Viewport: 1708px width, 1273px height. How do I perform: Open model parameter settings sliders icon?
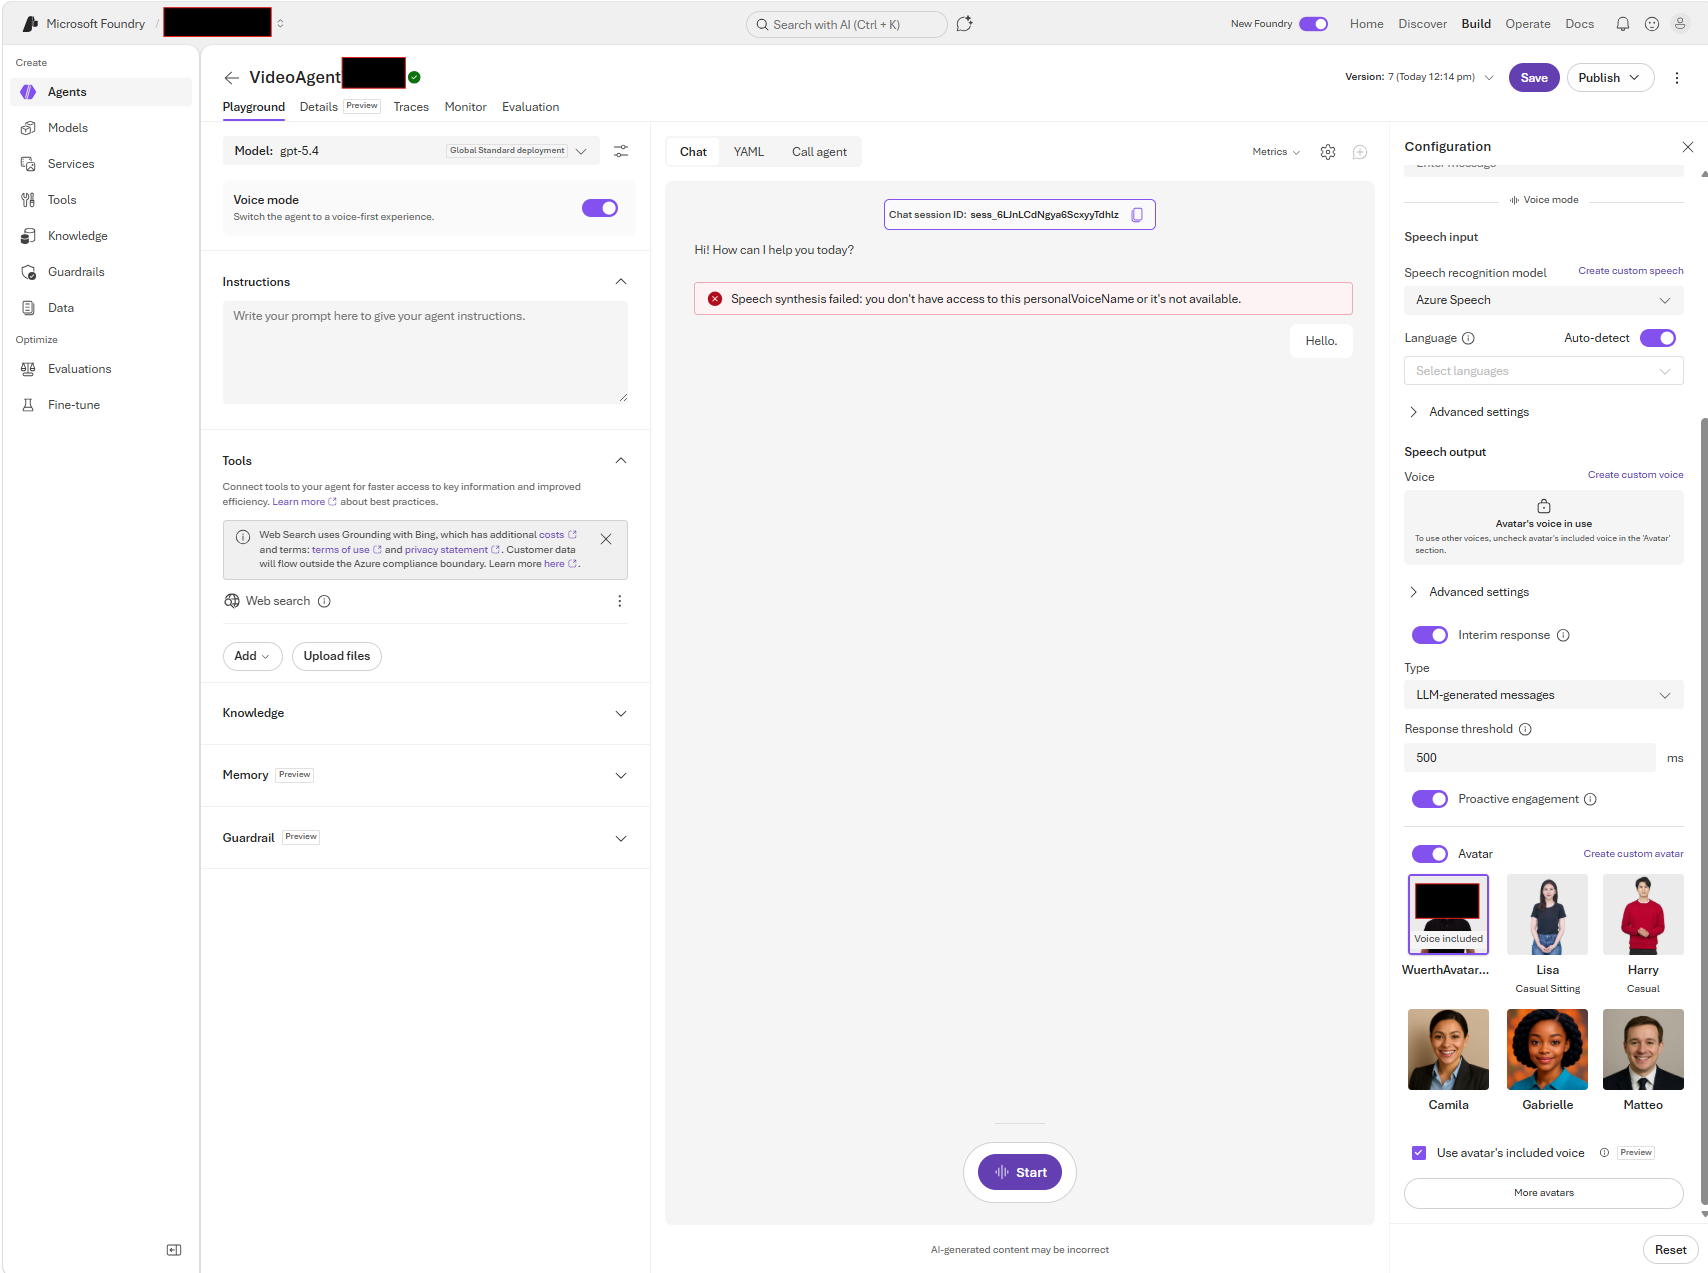tap(621, 151)
